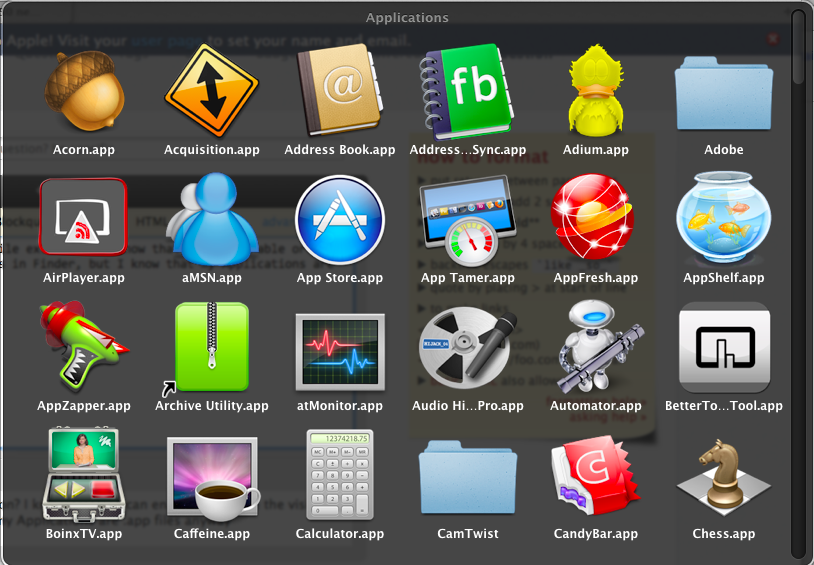Launch the CandyBar.app icon
The width and height of the screenshot is (814, 565).
(x=595, y=478)
